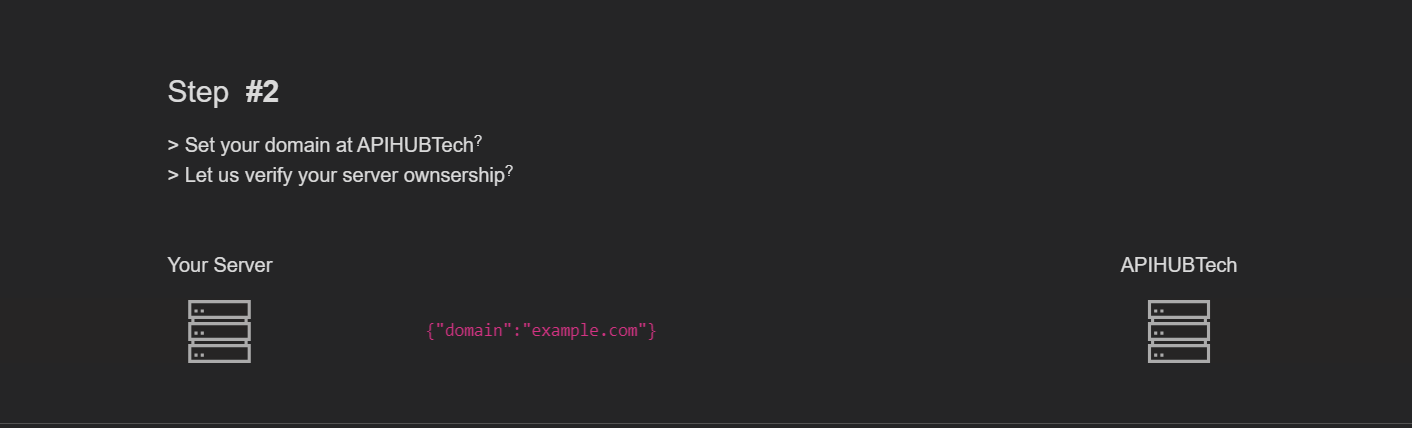Click the 'APIHUBTech' label above the right server

1179,265
